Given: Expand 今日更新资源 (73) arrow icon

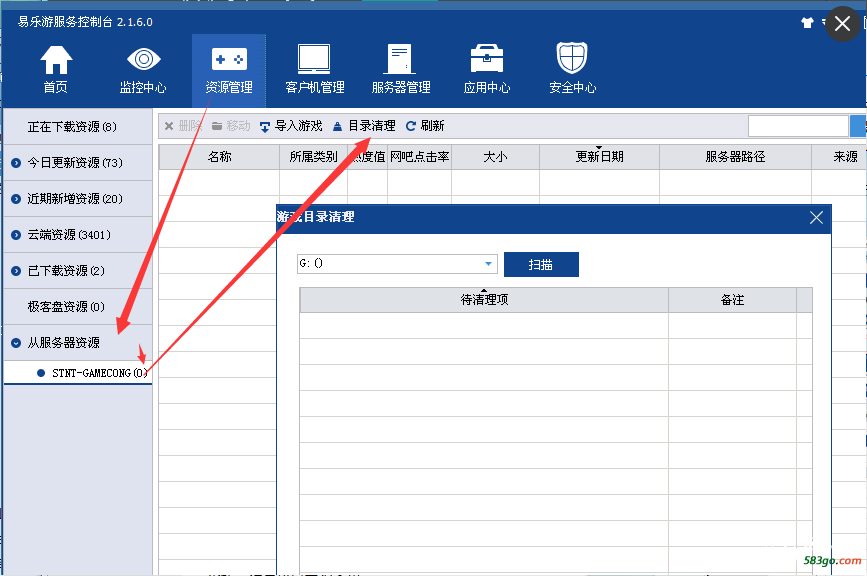Looking at the screenshot, I should [x=16, y=163].
